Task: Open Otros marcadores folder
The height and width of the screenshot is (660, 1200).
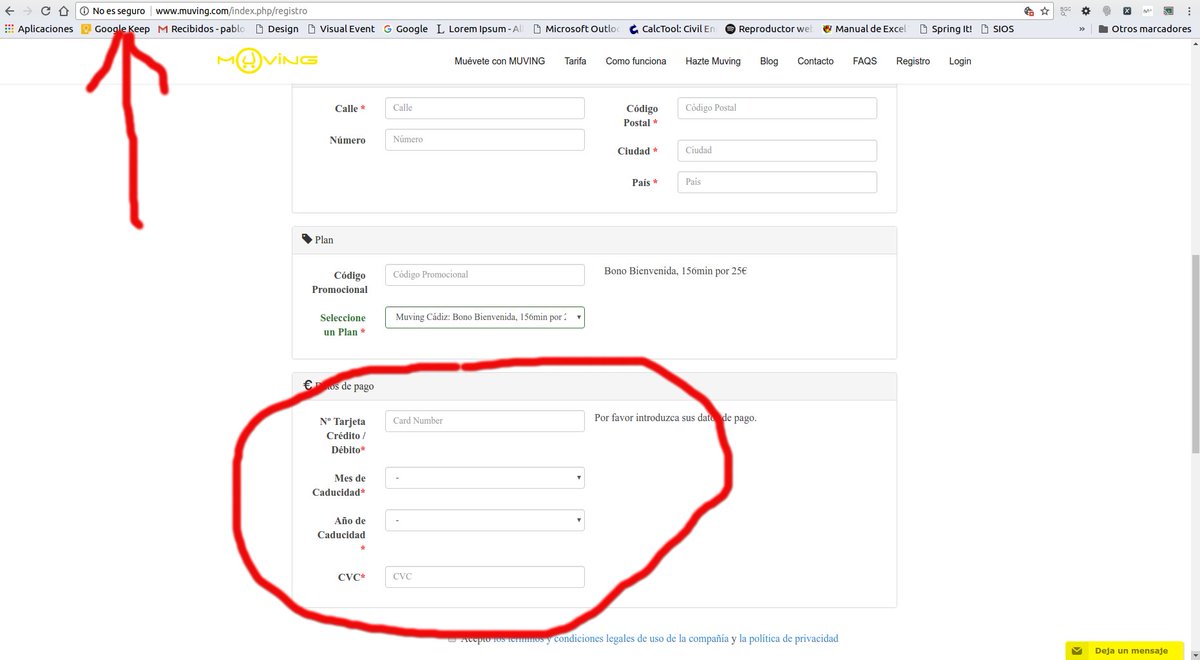Action: coord(1144,29)
